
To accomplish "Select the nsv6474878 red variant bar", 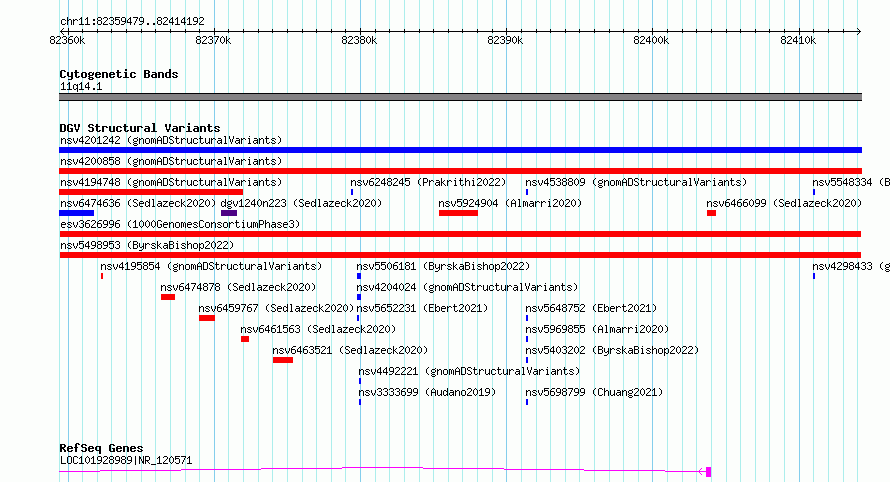I will coord(168,297).
